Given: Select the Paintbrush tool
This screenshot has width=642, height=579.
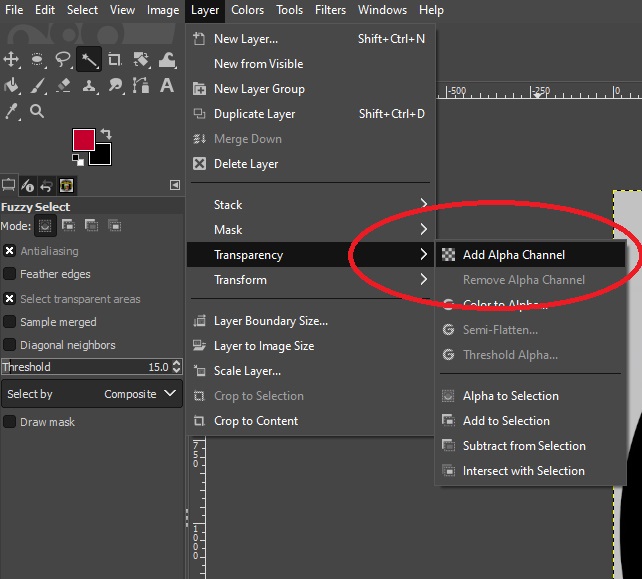Looking at the screenshot, I should coord(37,86).
